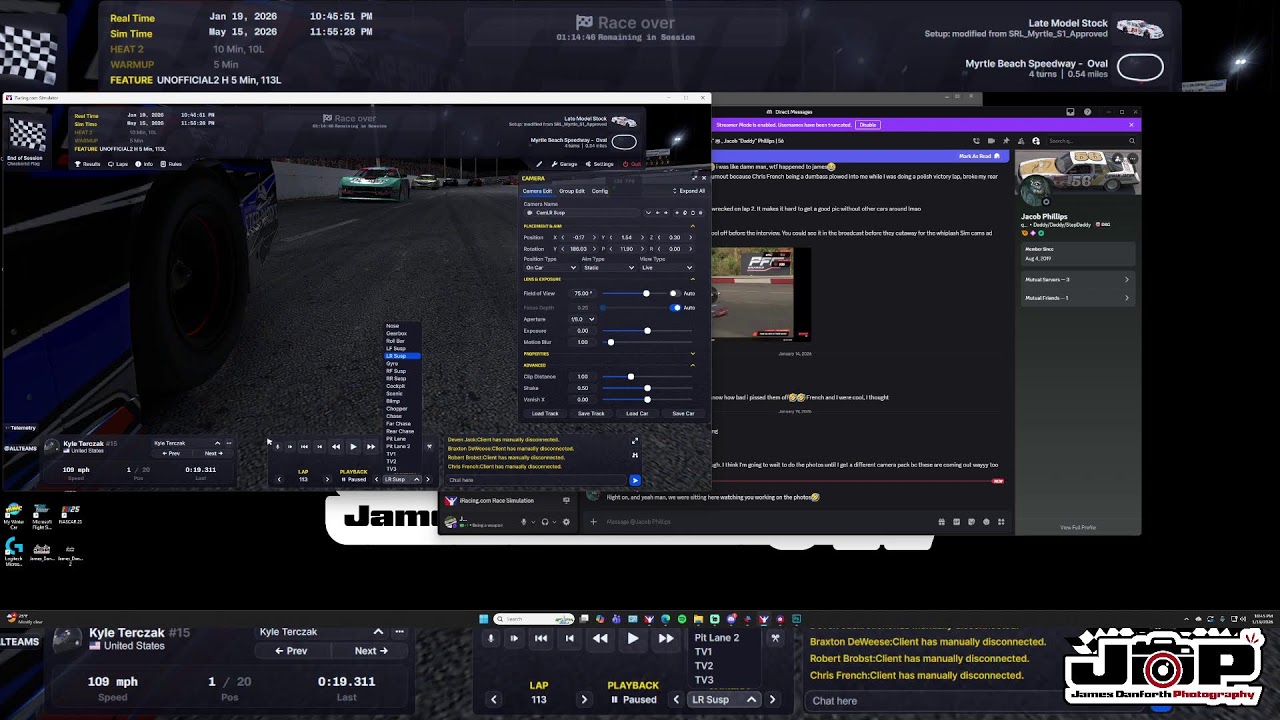Expand the Properties section
The width and height of the screenshot is (1280, 720).
pyautogui.click(x=693, y=354)
